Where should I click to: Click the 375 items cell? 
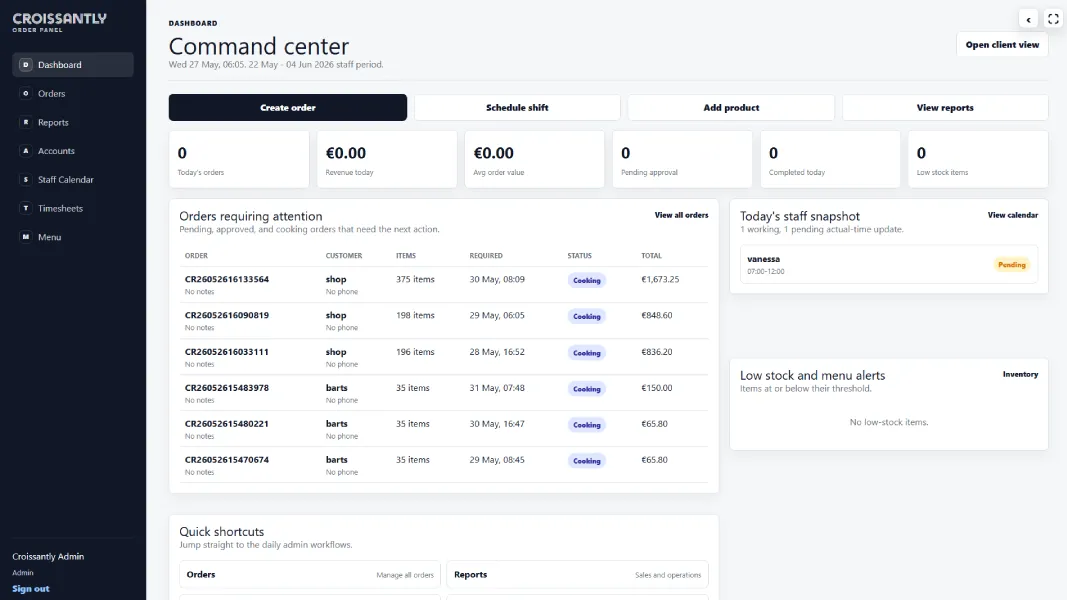coord(415,279)
